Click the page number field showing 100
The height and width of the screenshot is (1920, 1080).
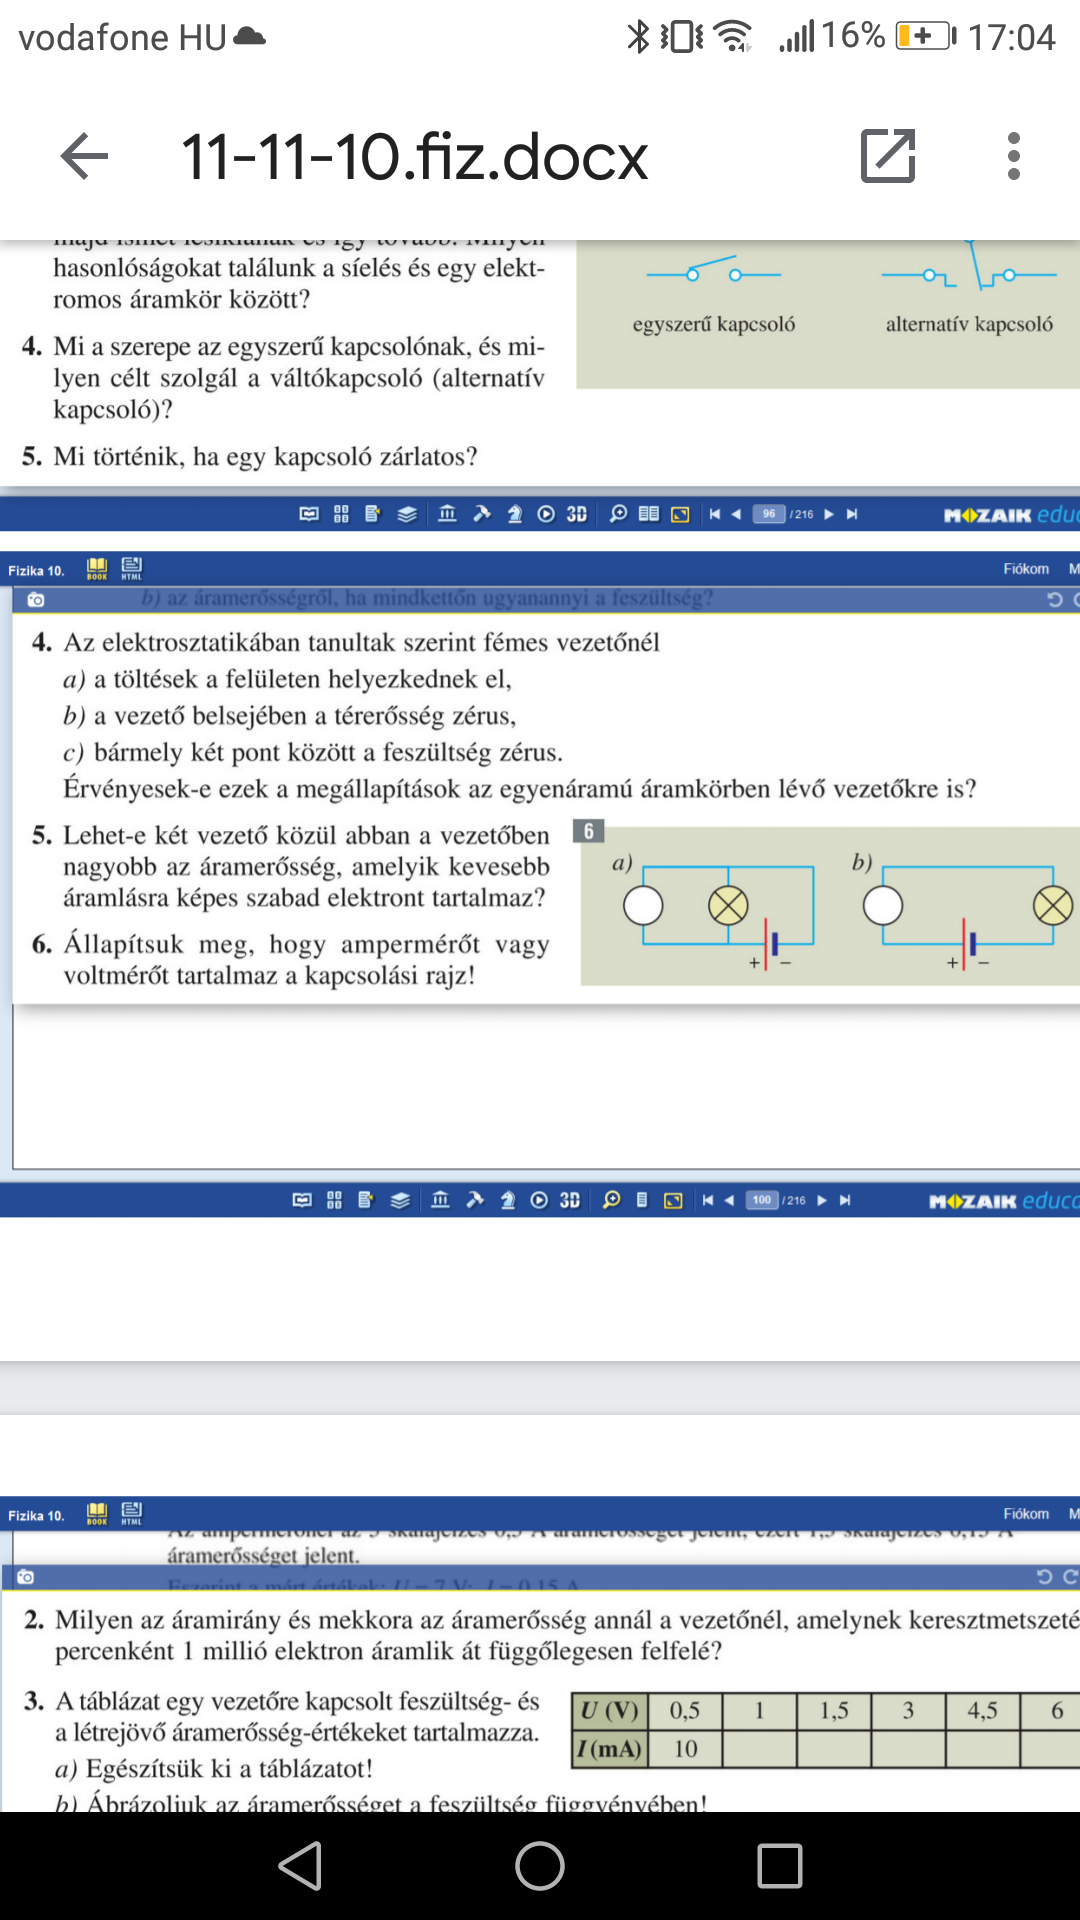[762, 1200]
